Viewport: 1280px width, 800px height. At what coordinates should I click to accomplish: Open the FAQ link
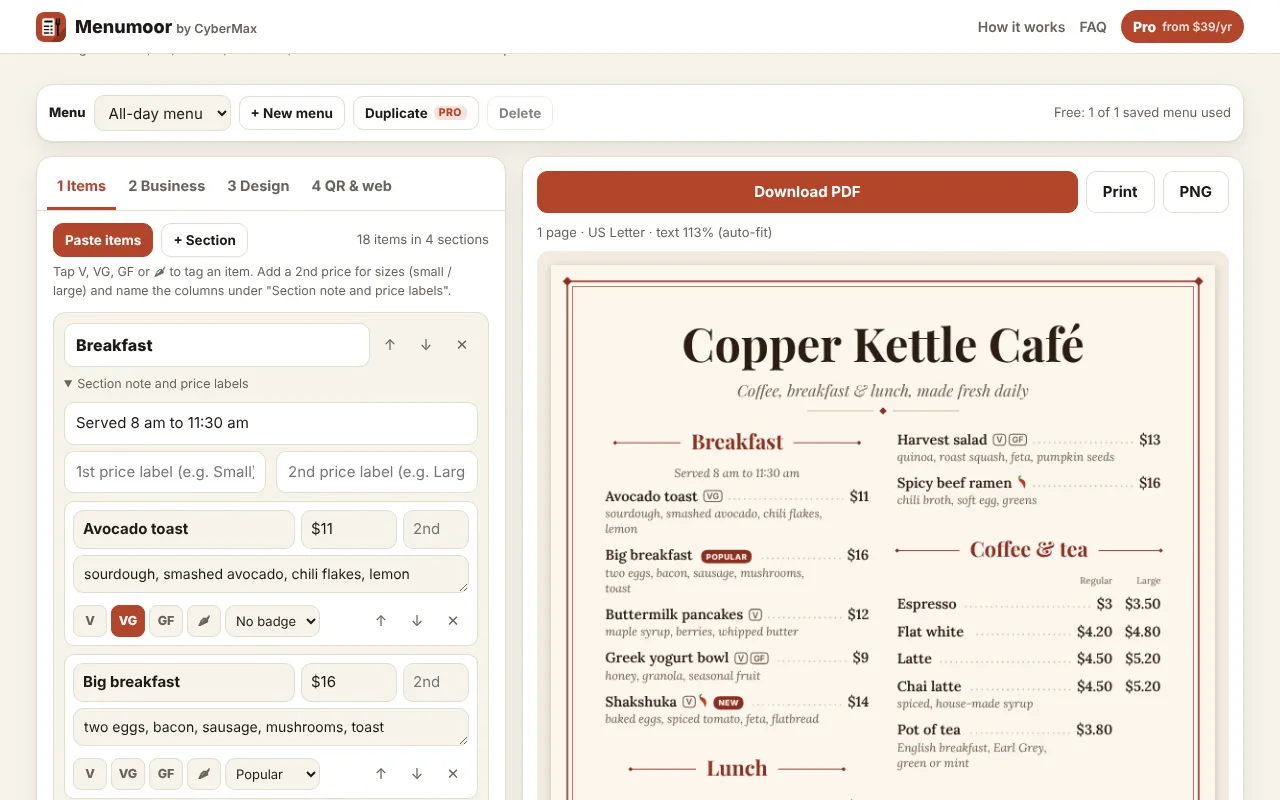[x=1093, y=27]
